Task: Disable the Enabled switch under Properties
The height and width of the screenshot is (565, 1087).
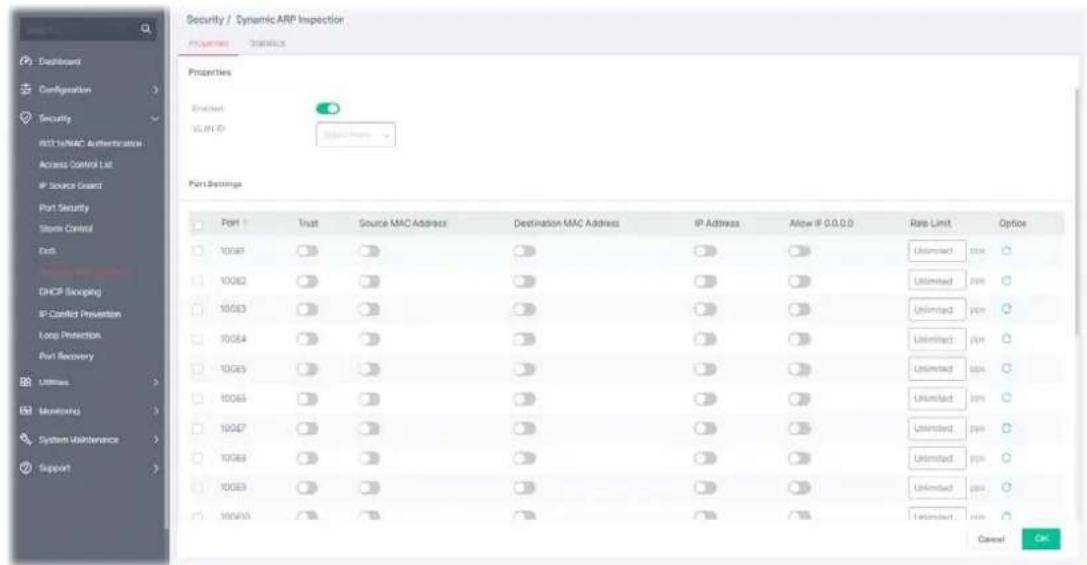Action: pyautogui.click(x=328, y=109)
